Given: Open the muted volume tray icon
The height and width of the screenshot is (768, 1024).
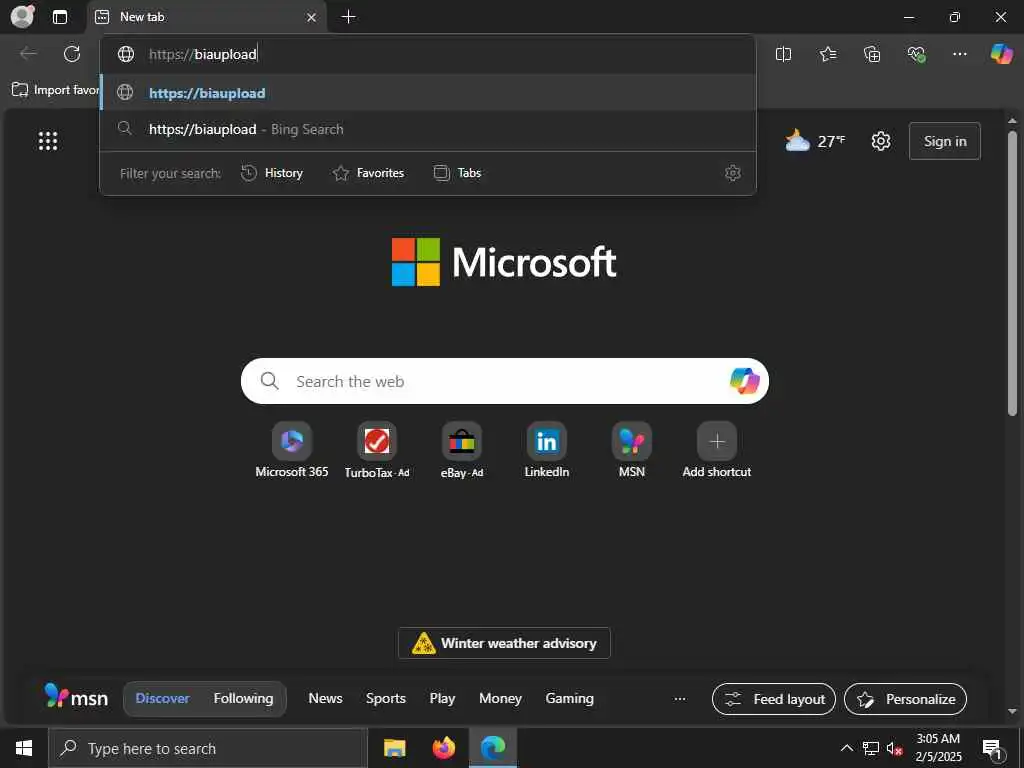Looking at the screenshot, I should [x=894, y=748].
